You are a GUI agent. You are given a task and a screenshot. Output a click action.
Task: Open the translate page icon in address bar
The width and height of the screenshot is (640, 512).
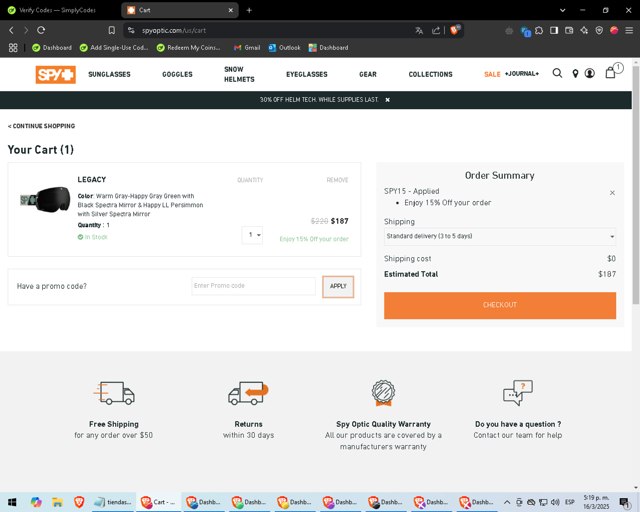419,30
